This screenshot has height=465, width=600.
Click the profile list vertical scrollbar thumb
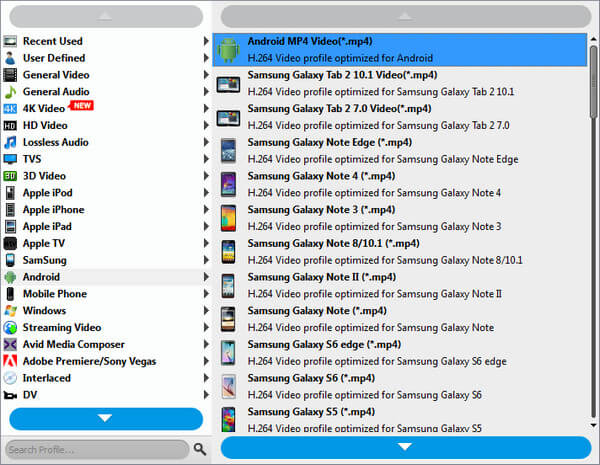pyautogui.click(x=593, y=82)
